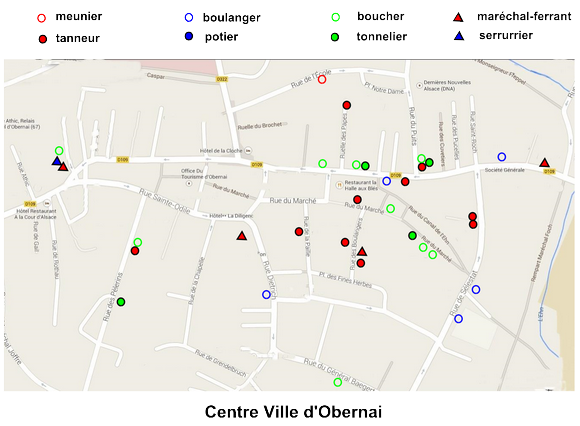Click the boulanger circle on Rue Dietrich

[x=266, y=294]
